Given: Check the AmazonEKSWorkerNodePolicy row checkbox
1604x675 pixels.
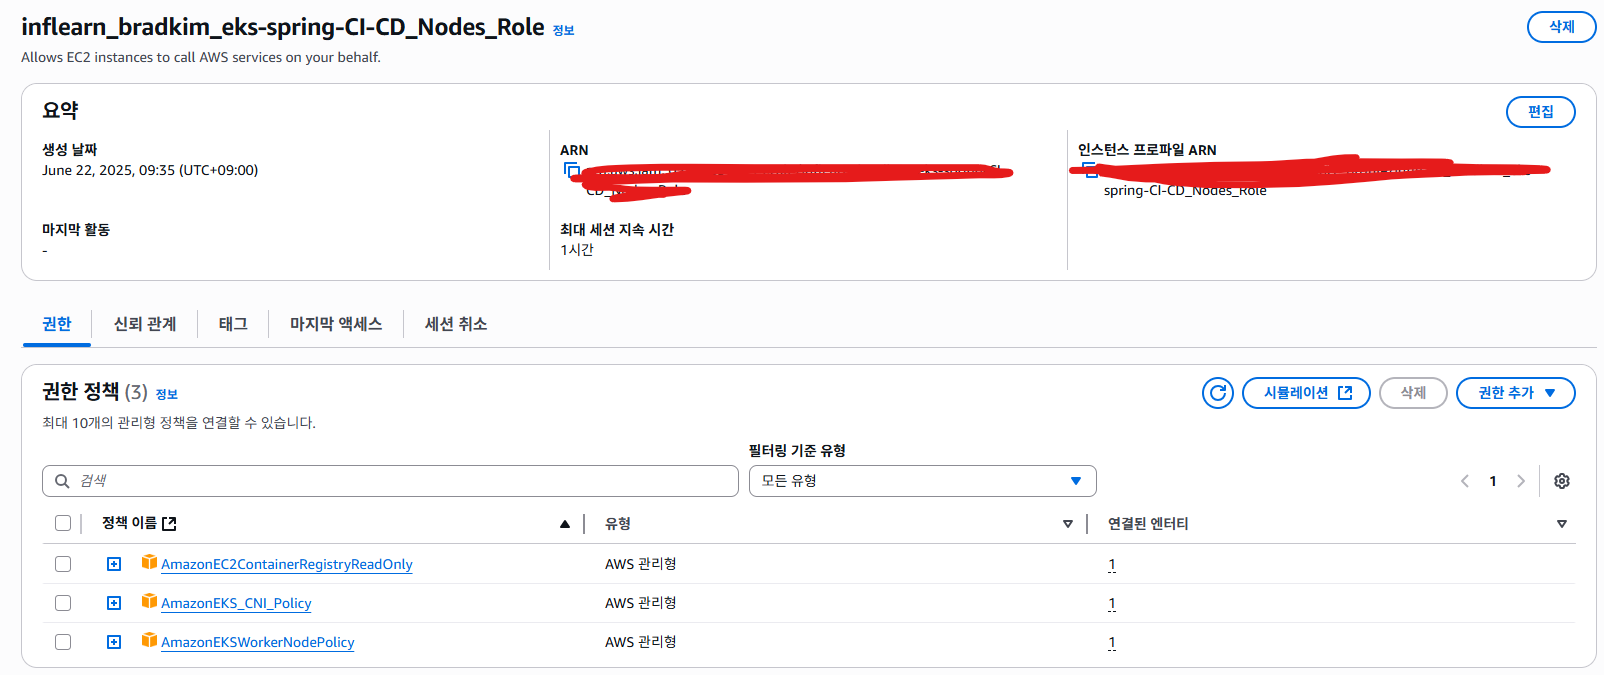Looking at the screenshot, I should click(x=63, y=642).
